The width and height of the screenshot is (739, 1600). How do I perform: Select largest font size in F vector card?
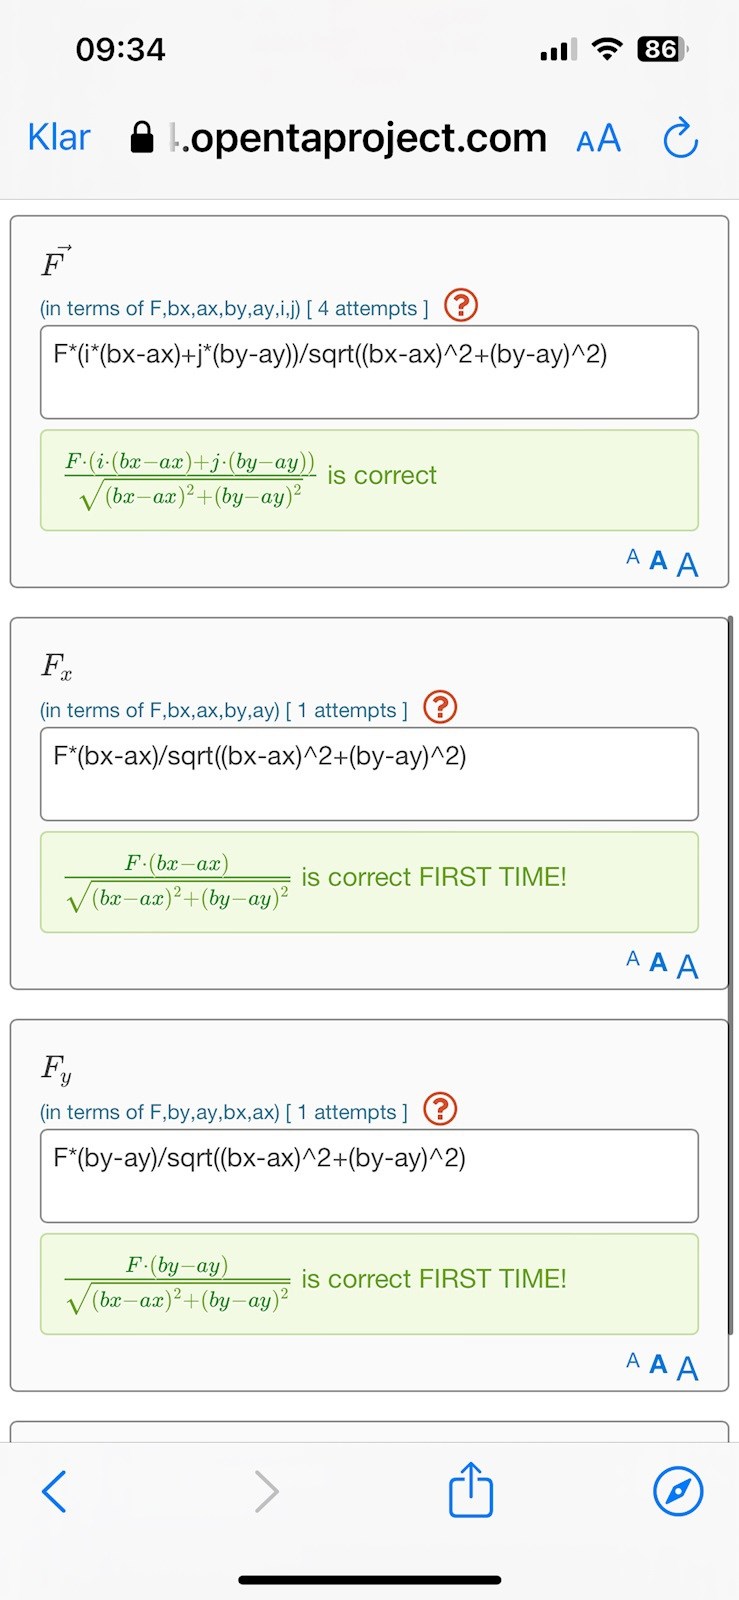(x=687, y=565)
